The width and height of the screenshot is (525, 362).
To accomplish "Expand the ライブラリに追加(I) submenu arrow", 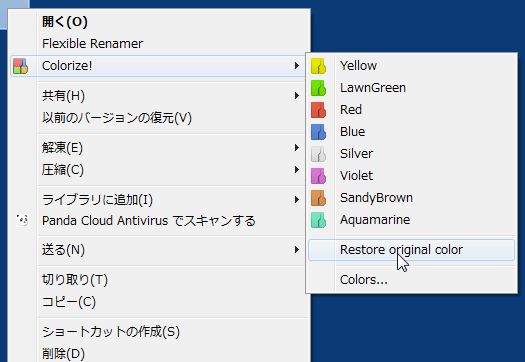I will pos(297,200).
